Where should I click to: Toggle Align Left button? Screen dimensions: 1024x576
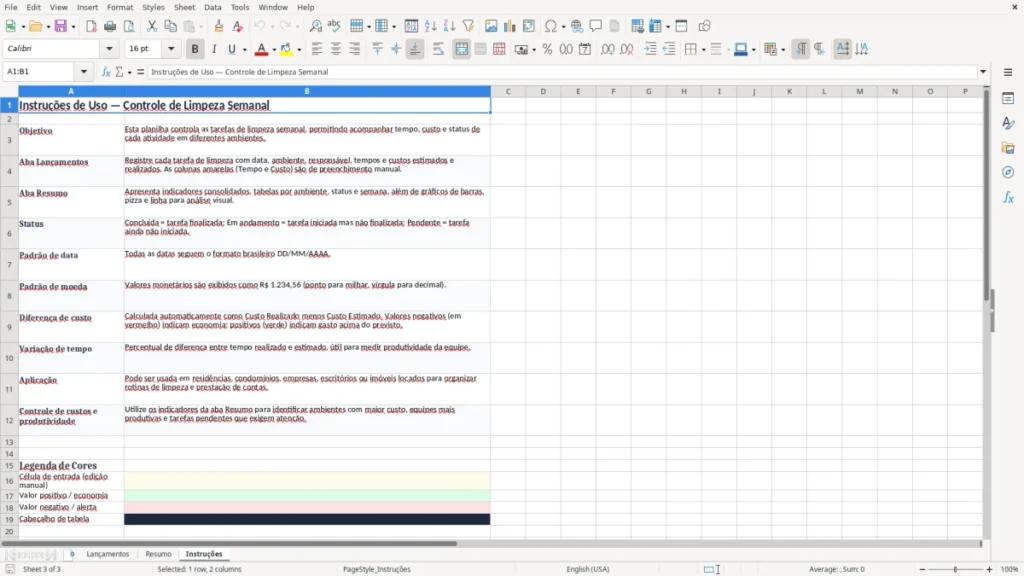pos(317,49)
